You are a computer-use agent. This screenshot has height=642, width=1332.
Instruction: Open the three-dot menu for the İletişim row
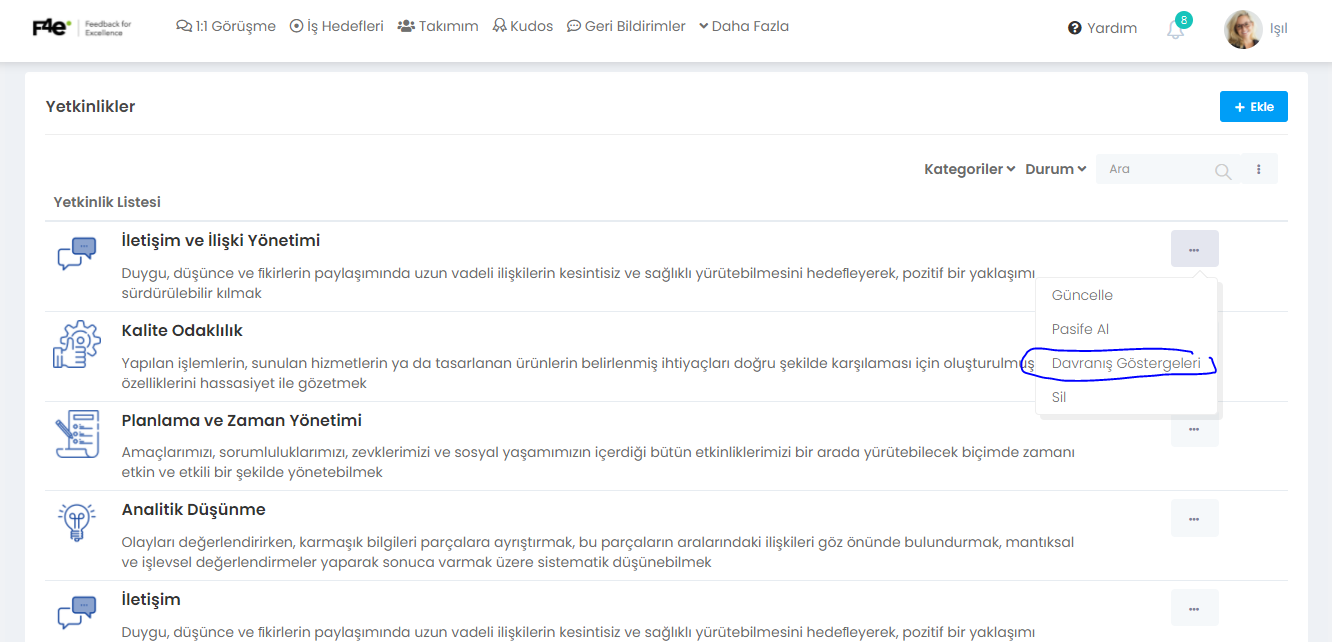(x=1195, y=608)
